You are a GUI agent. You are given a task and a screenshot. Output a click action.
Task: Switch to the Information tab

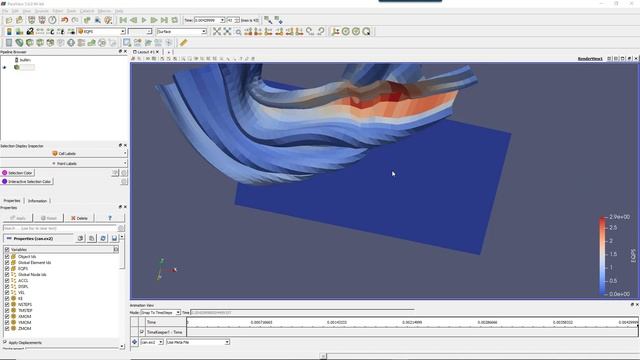click(x=38, y=201)
